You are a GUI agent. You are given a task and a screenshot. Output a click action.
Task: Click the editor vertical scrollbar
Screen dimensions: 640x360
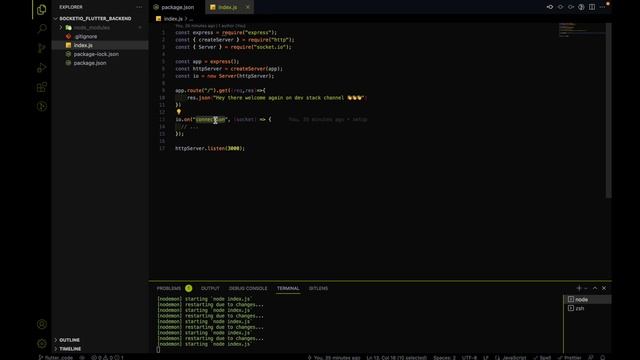[x=608, y=110]
